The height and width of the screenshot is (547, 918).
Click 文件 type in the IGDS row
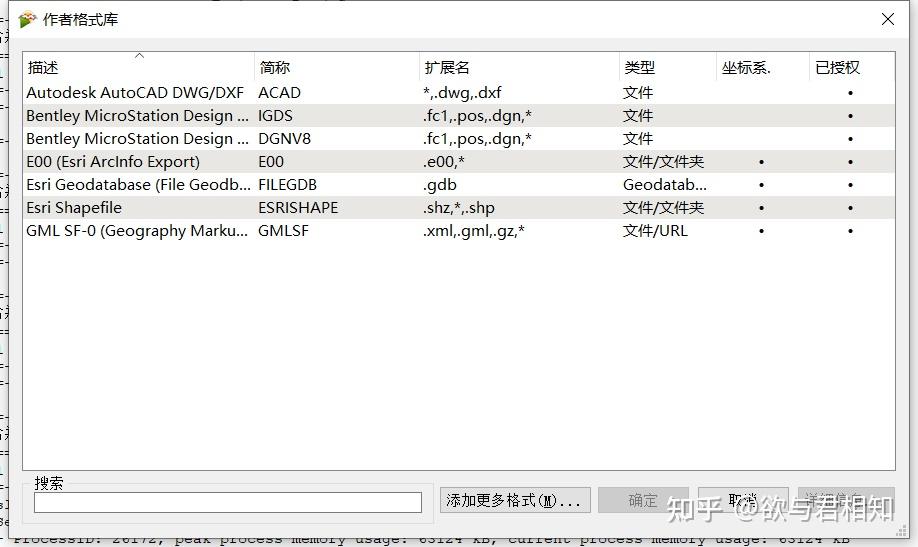tap(638, 116)
